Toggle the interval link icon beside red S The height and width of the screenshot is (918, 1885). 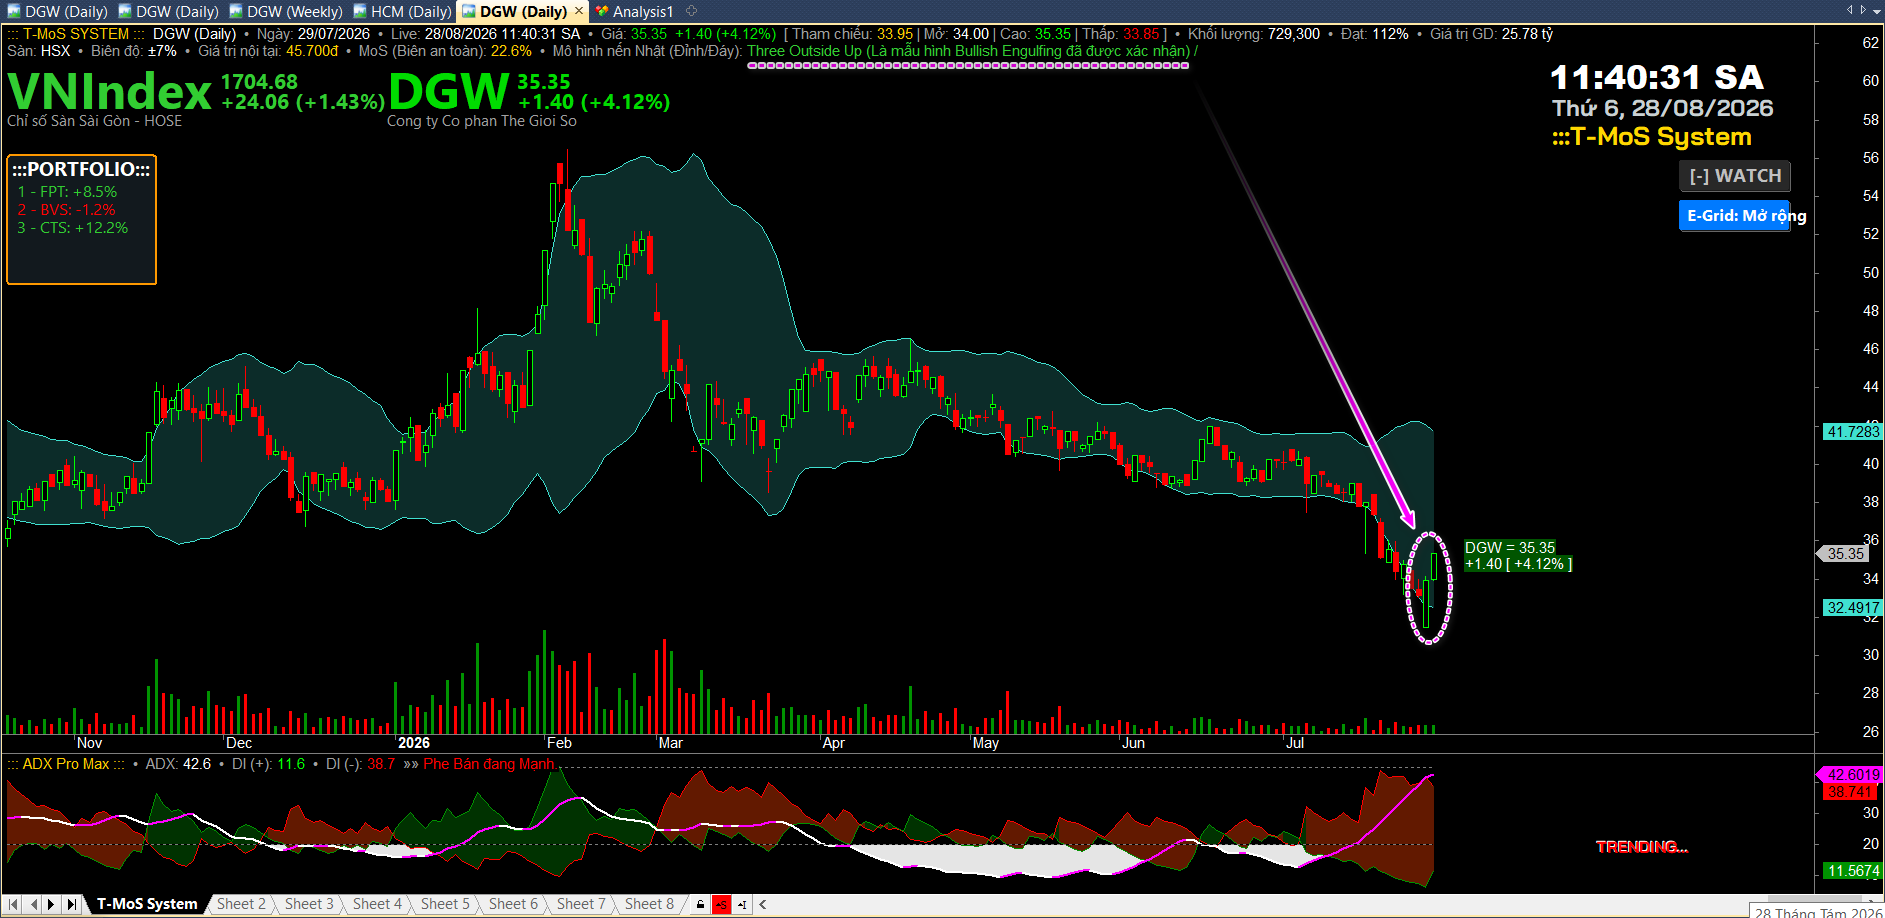(742, 905)
